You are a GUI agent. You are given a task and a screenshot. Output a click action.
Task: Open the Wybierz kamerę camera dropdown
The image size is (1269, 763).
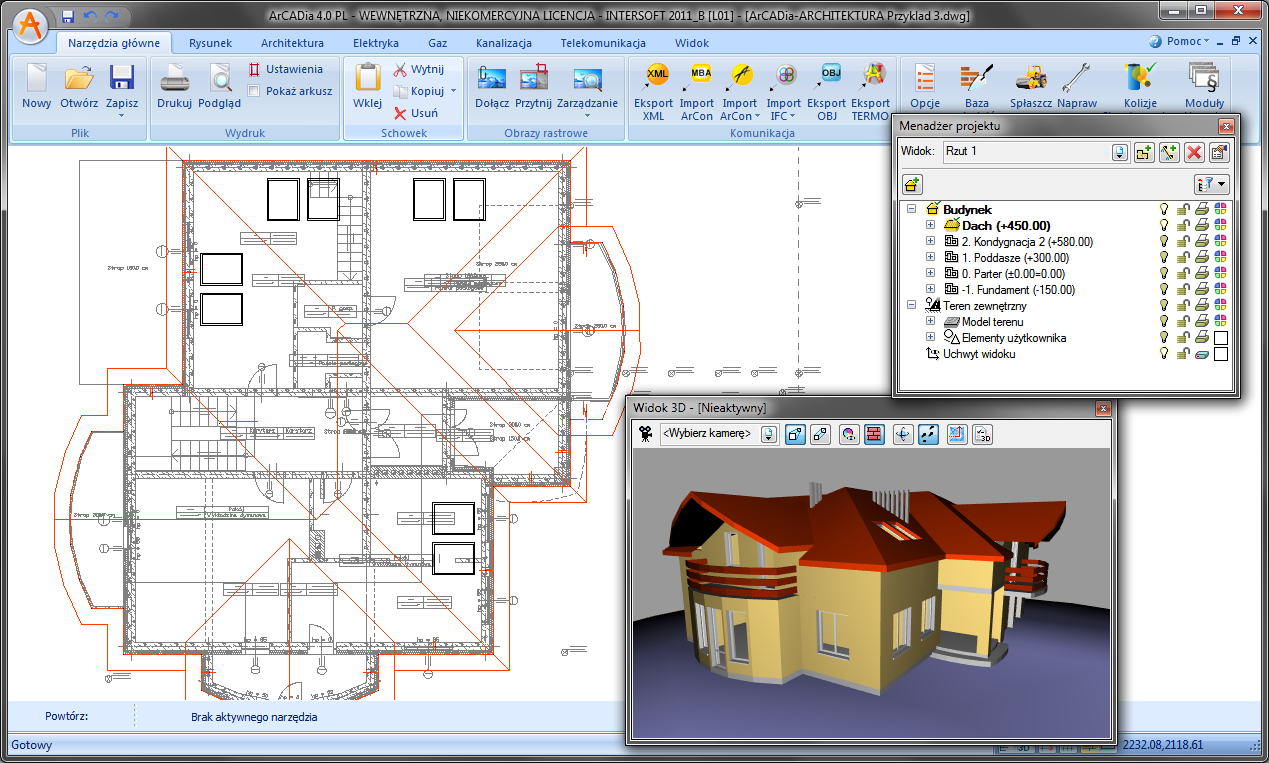coord(769,434)
